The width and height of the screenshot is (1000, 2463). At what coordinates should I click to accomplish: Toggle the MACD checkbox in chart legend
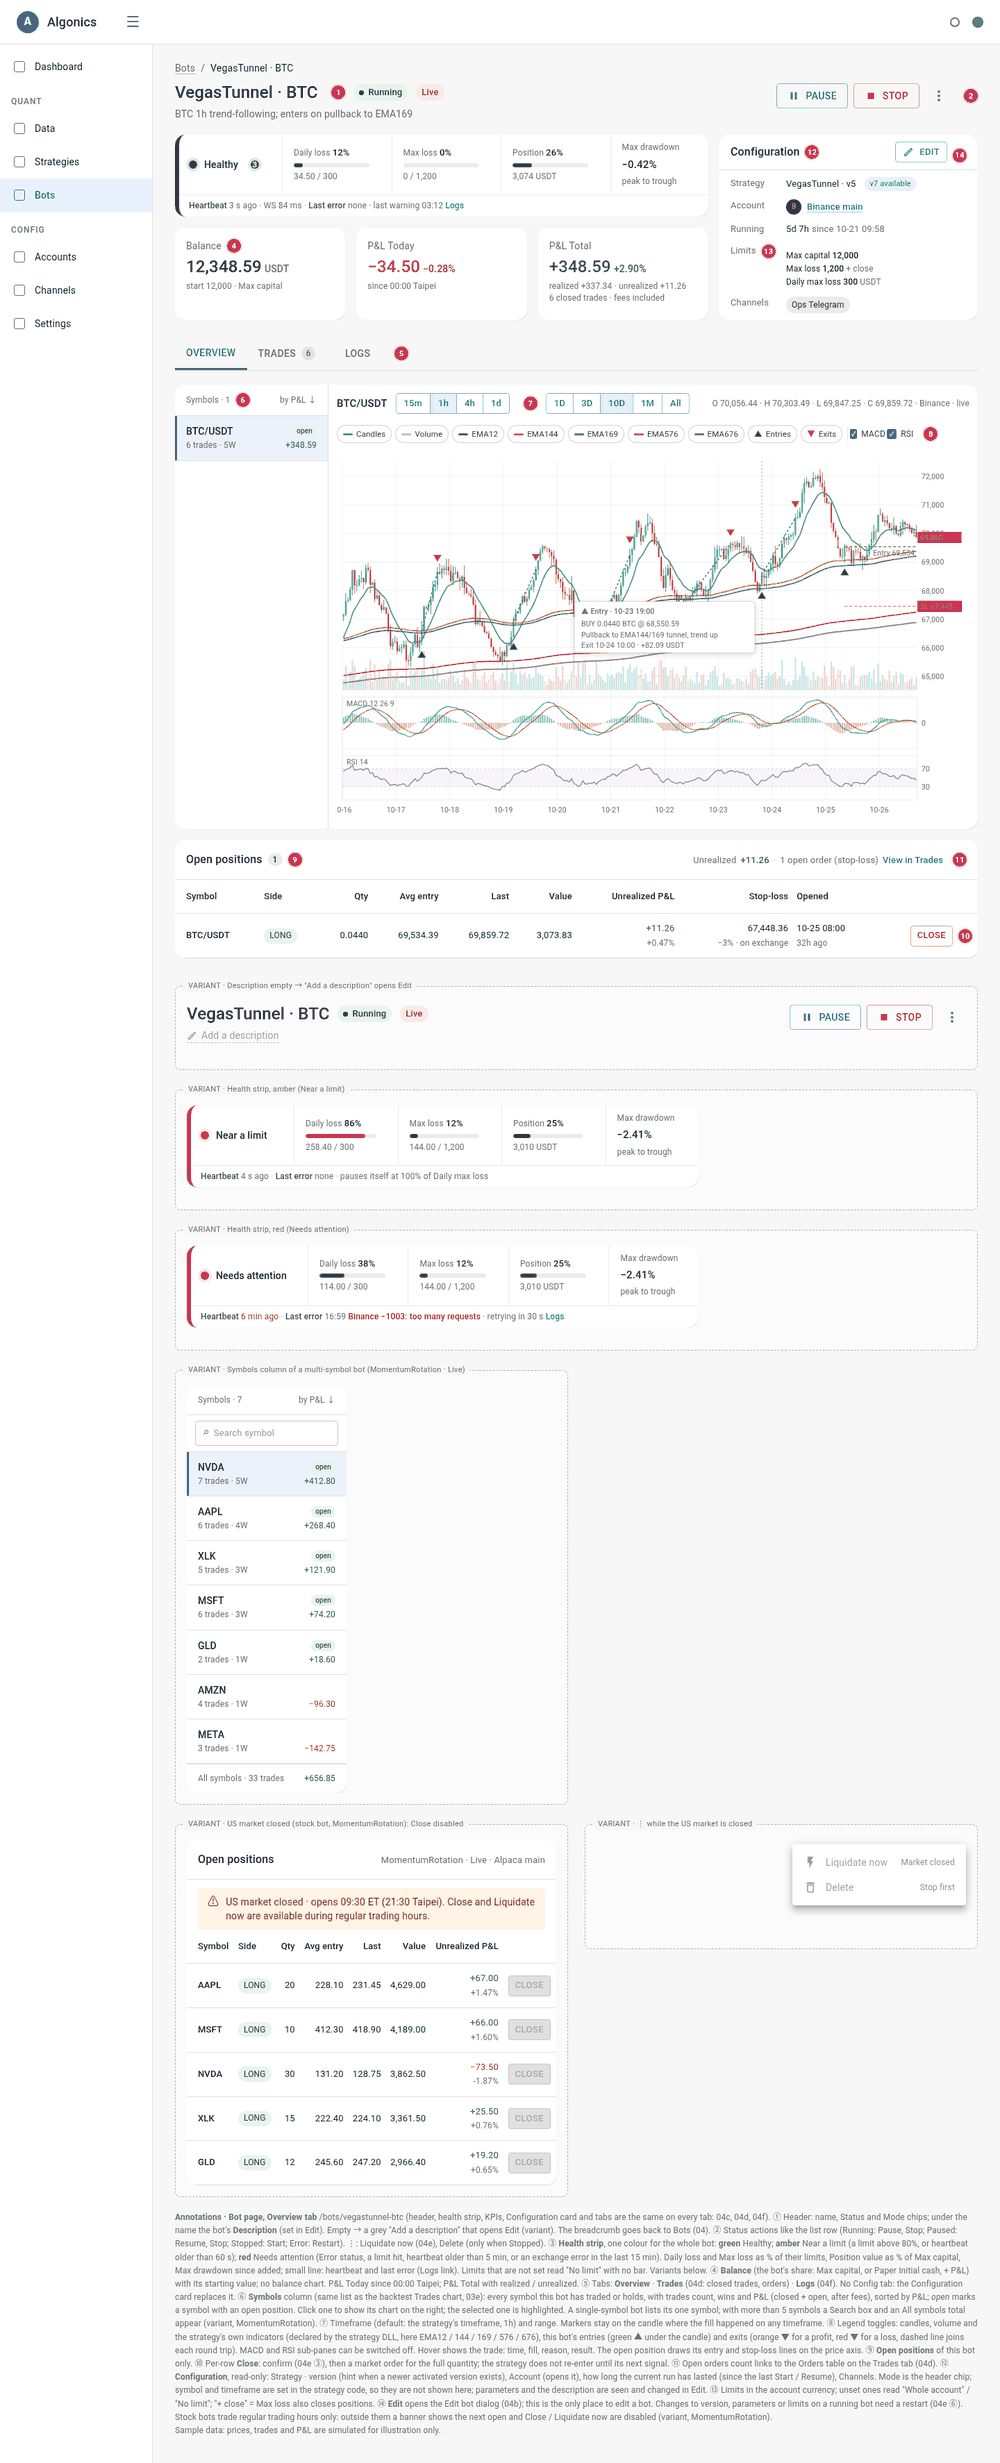tap(853, 434)
